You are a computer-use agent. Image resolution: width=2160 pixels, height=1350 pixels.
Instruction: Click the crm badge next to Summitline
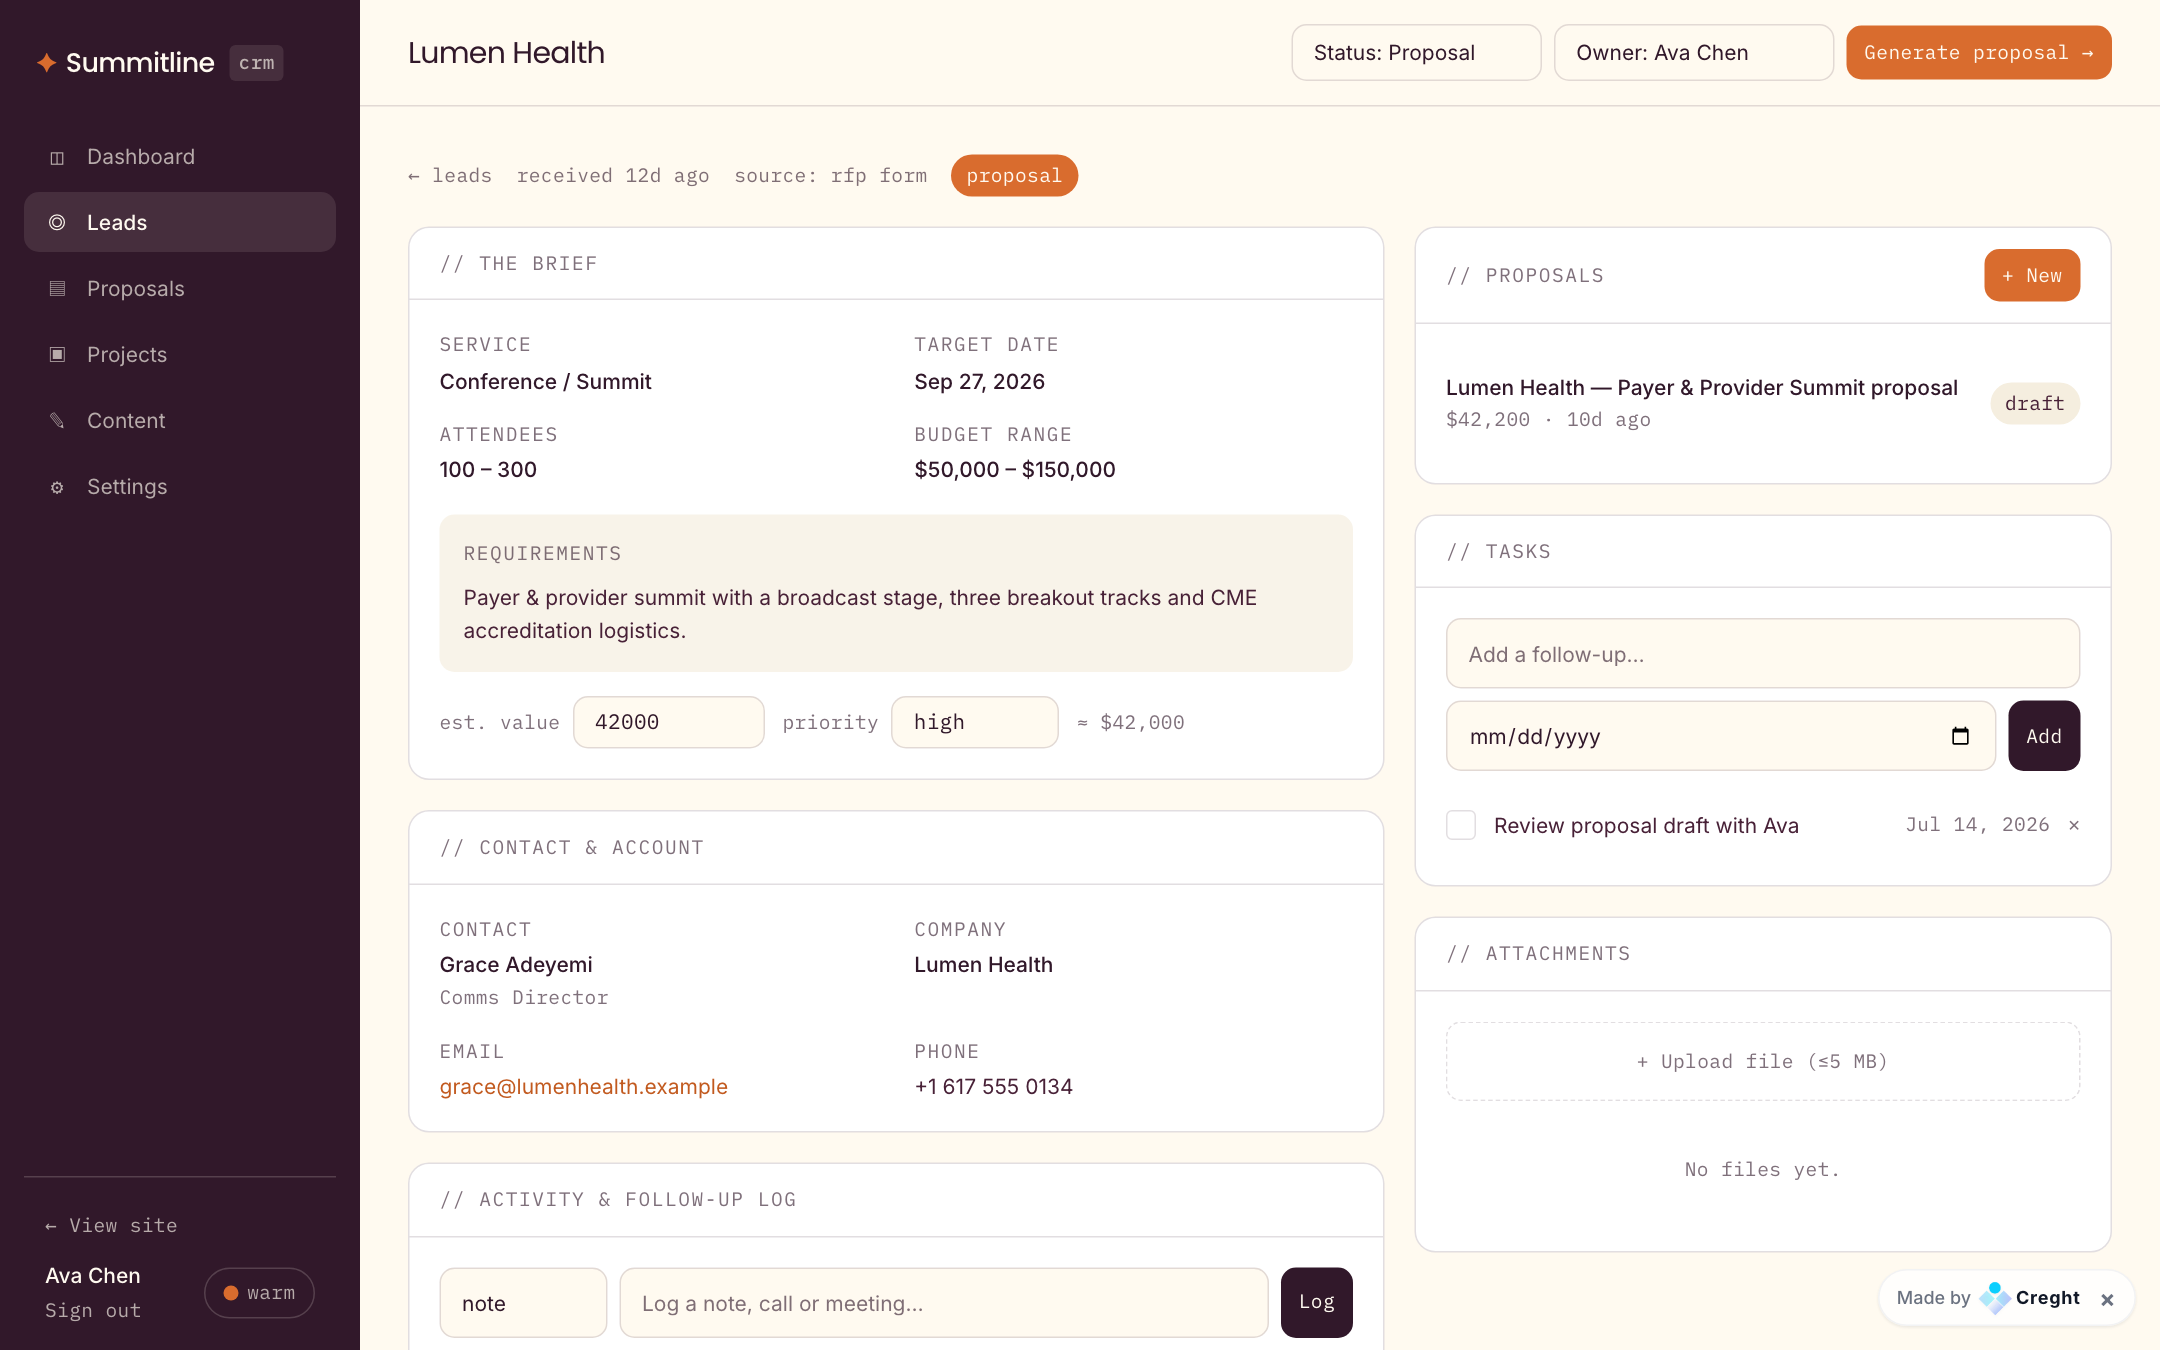point(257,63)
